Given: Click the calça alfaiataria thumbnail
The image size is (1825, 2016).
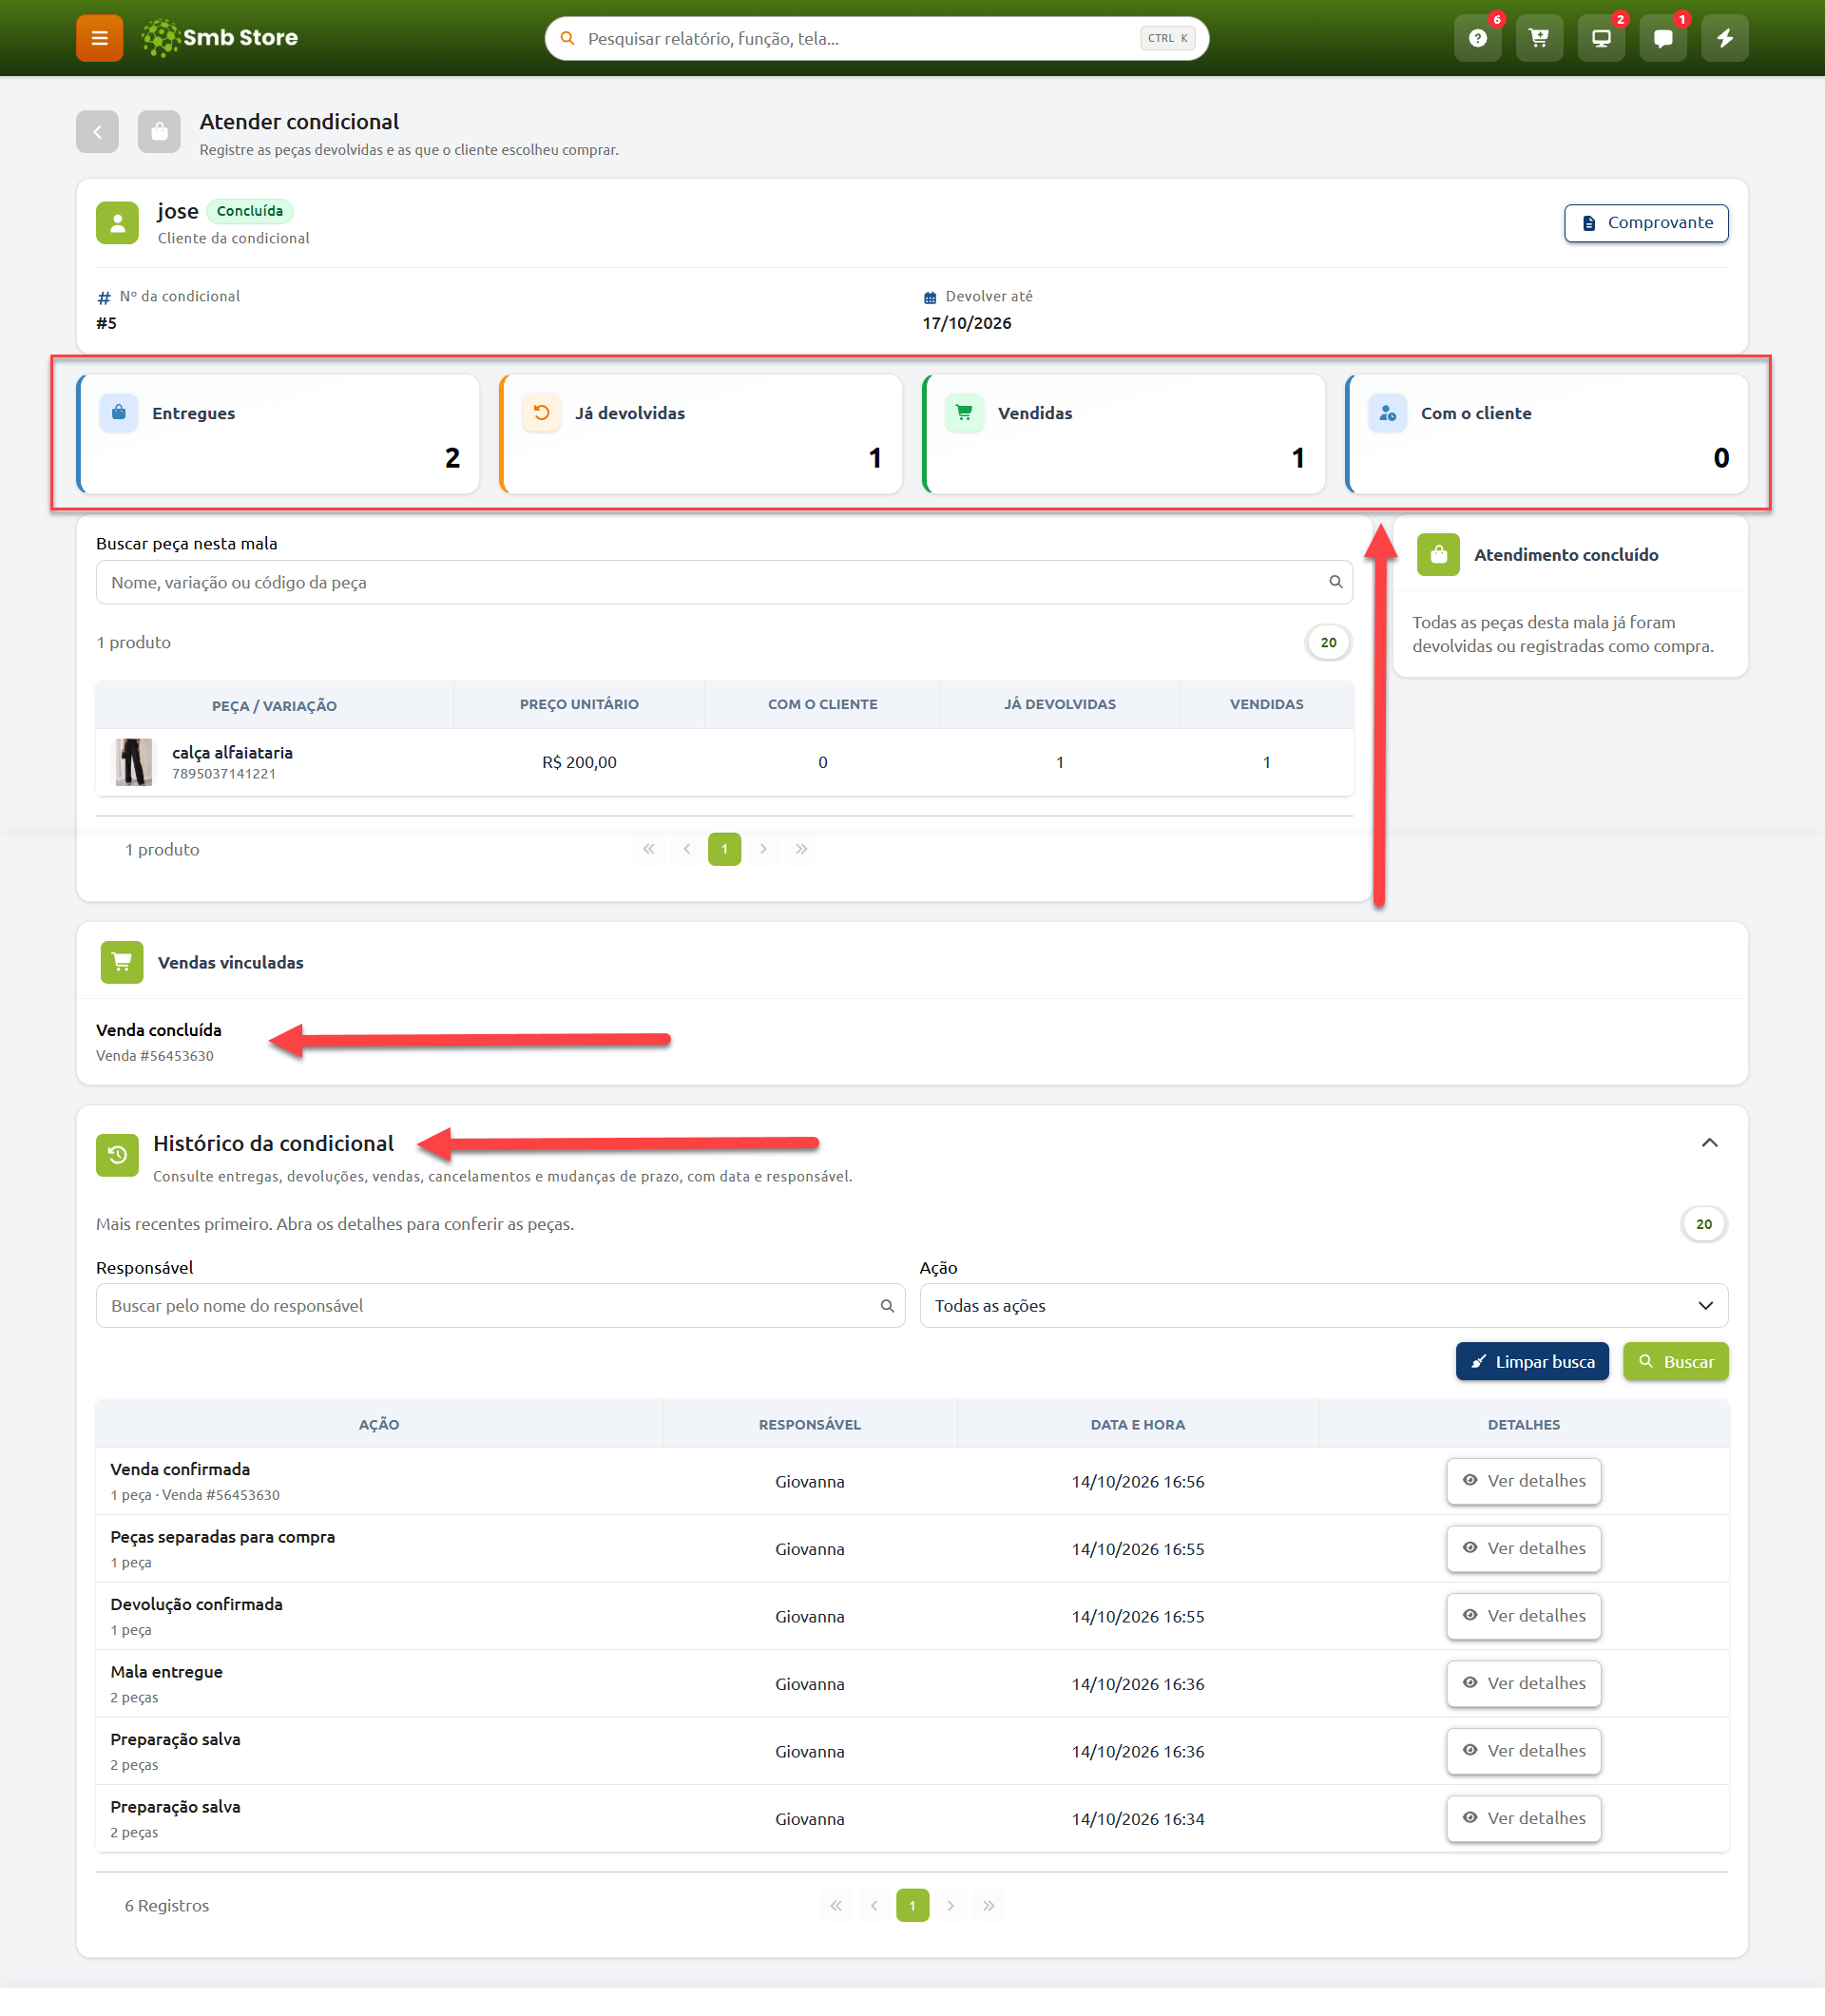Looking at the screenshot, I should click(x=134, y=762).
